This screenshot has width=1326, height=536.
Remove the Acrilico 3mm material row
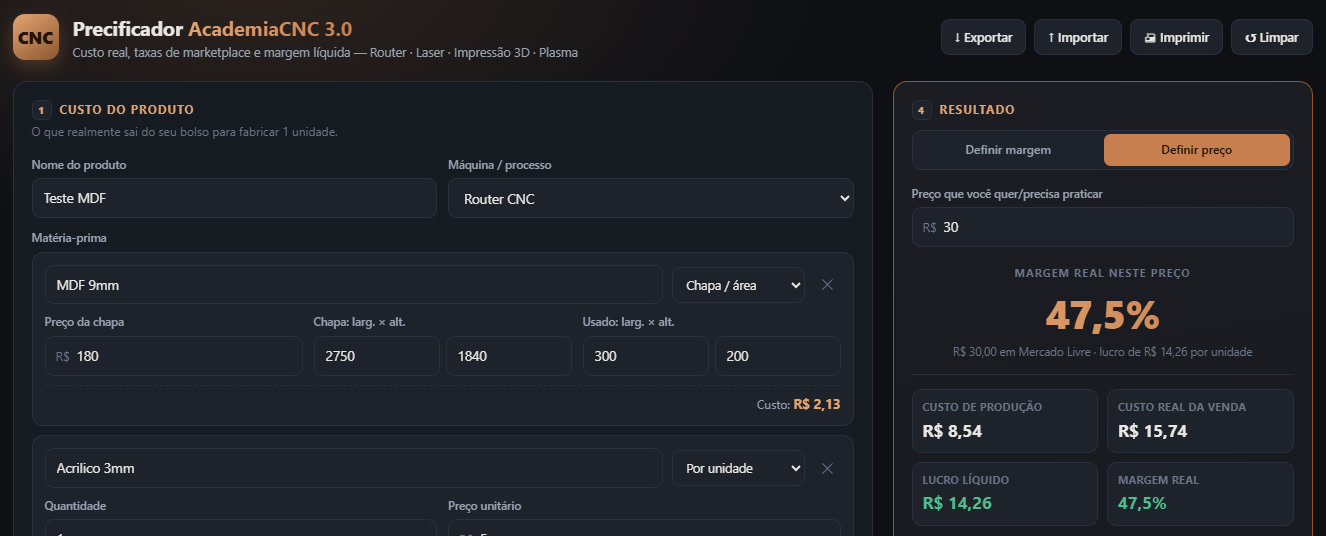827,468
